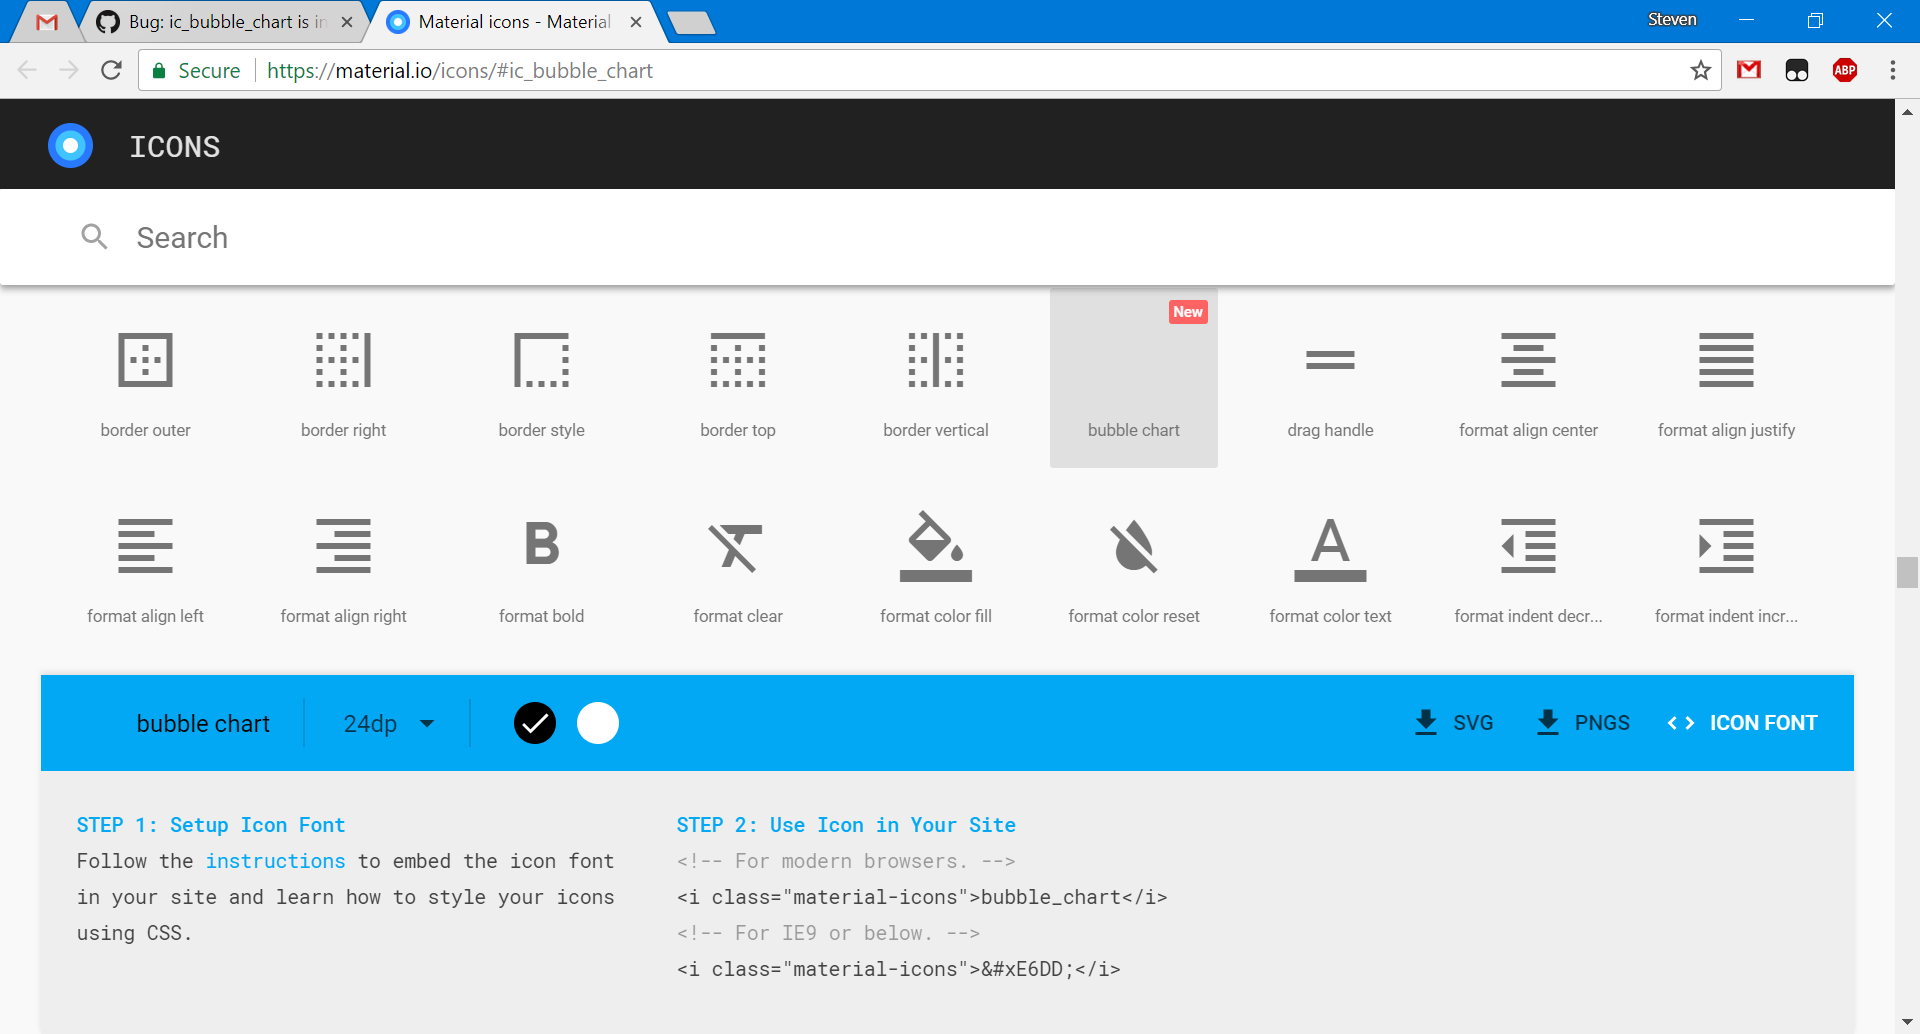Click the Material Icons logo in header
This screenshot has width=1920, height=1034.
70,146
